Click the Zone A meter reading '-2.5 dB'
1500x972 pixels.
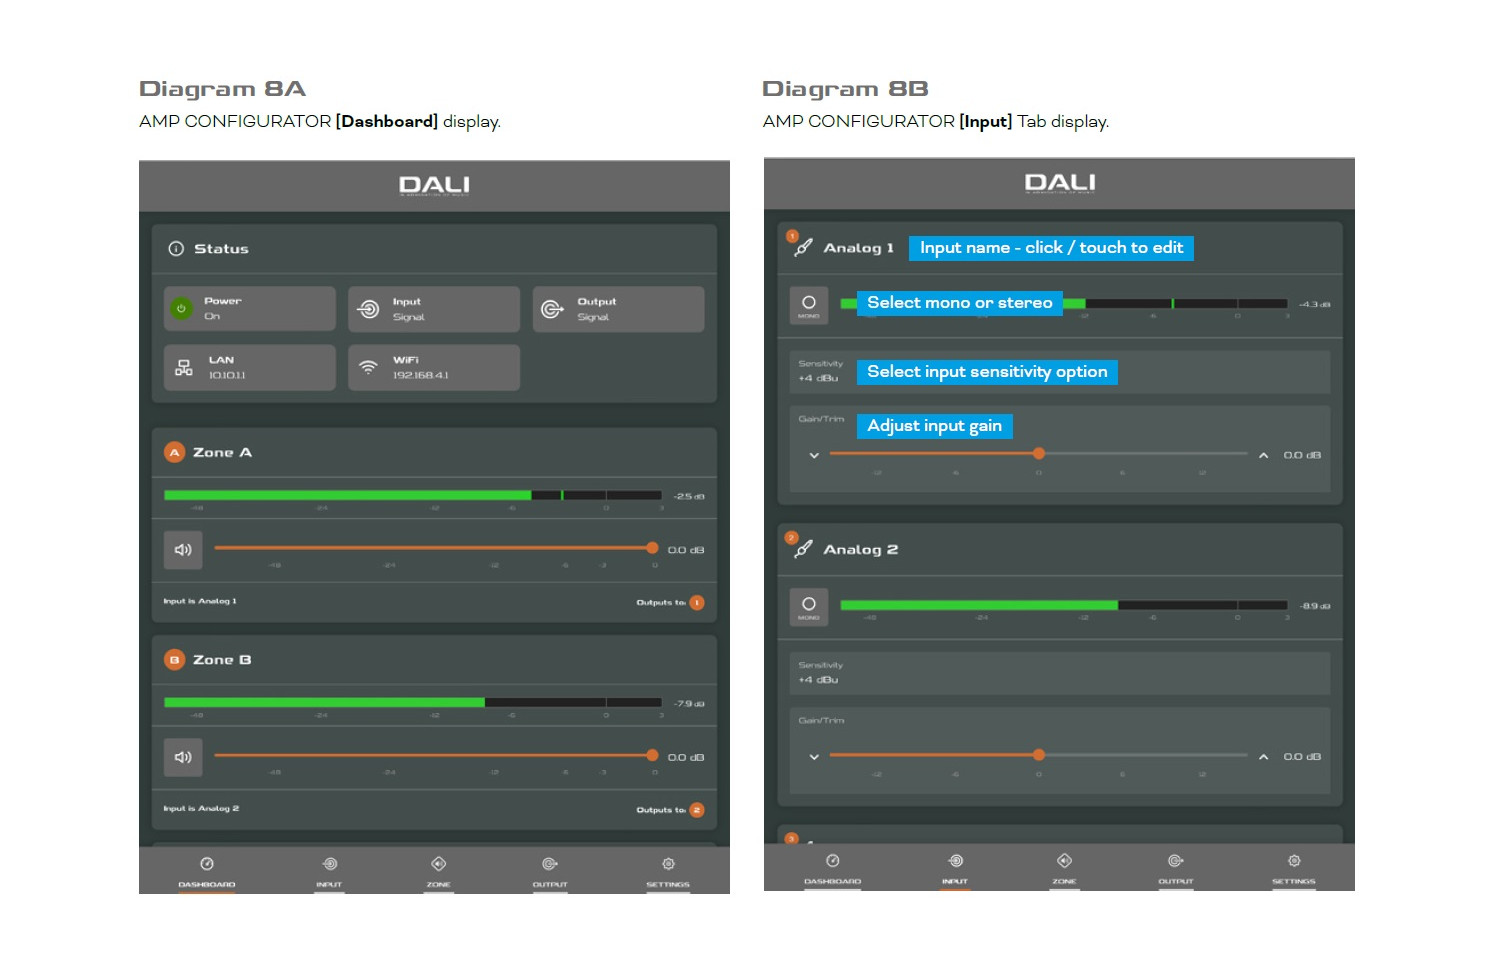[689, 496]
